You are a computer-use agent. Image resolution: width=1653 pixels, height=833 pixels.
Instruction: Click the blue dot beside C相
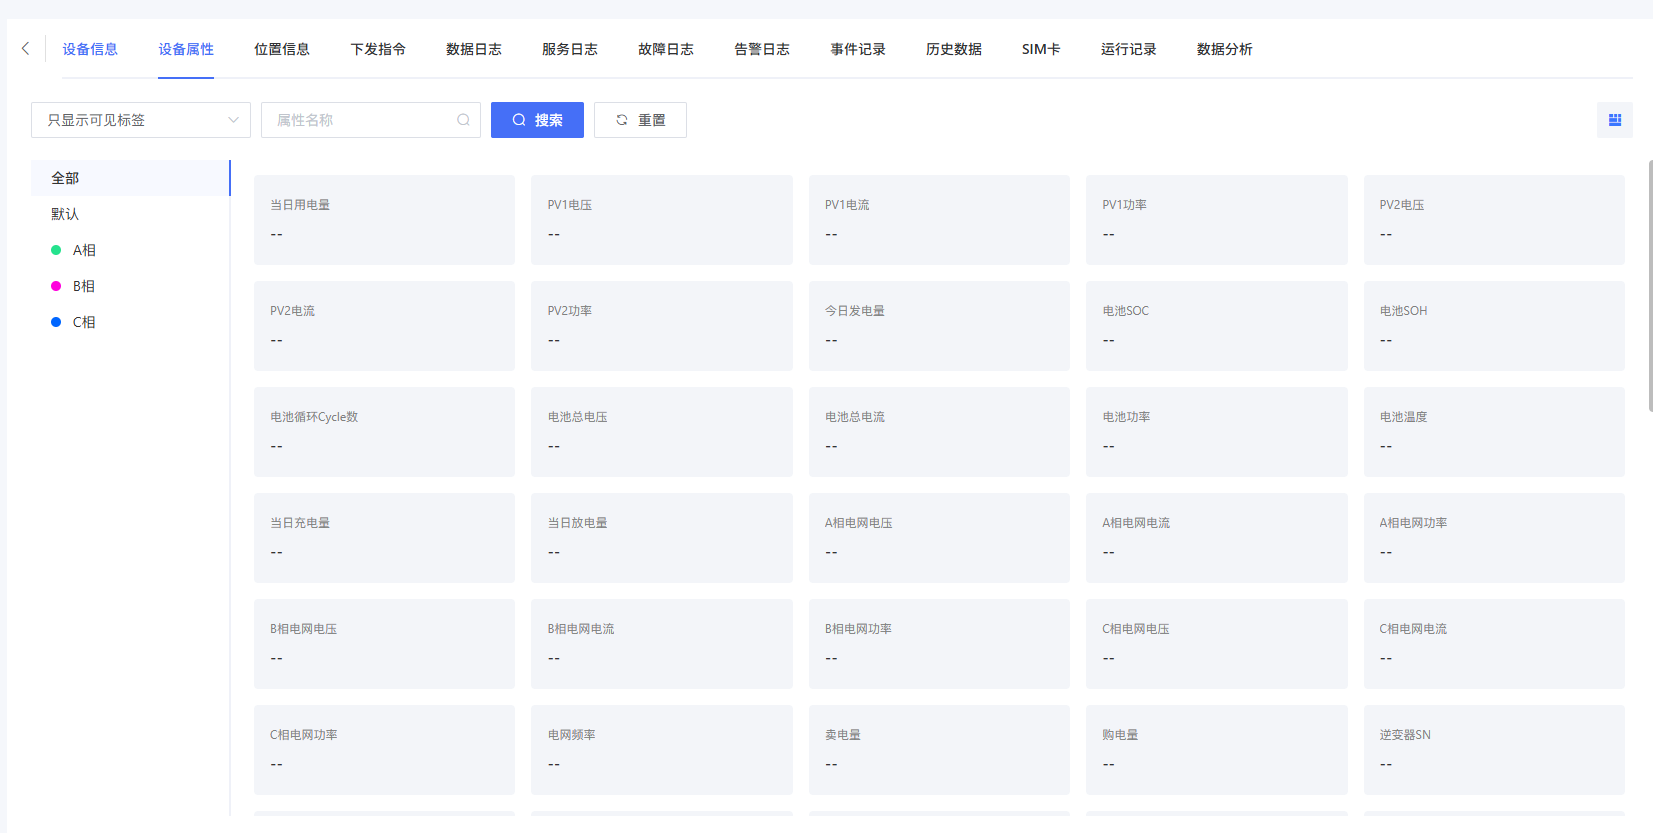[56, 322]
